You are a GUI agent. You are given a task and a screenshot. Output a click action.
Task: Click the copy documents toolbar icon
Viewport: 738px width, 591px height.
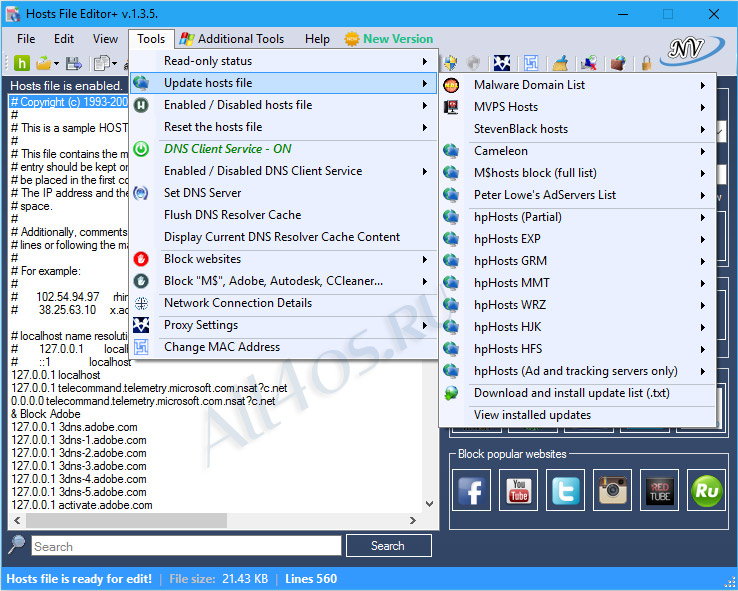pyautogui.click(x=102, y=63)
